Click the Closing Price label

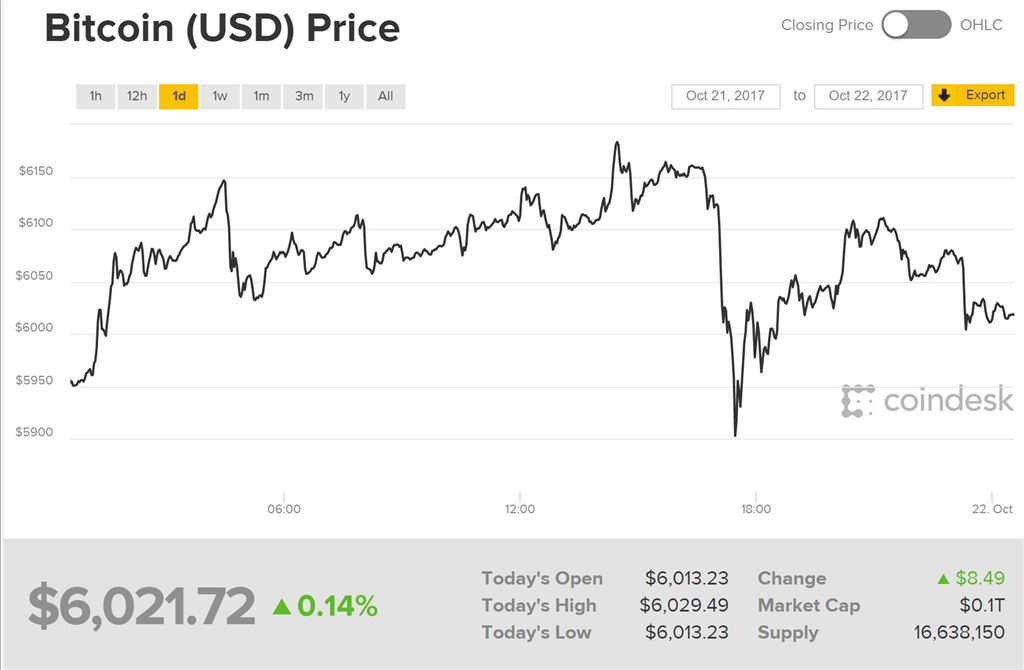(x=826, y=25)
